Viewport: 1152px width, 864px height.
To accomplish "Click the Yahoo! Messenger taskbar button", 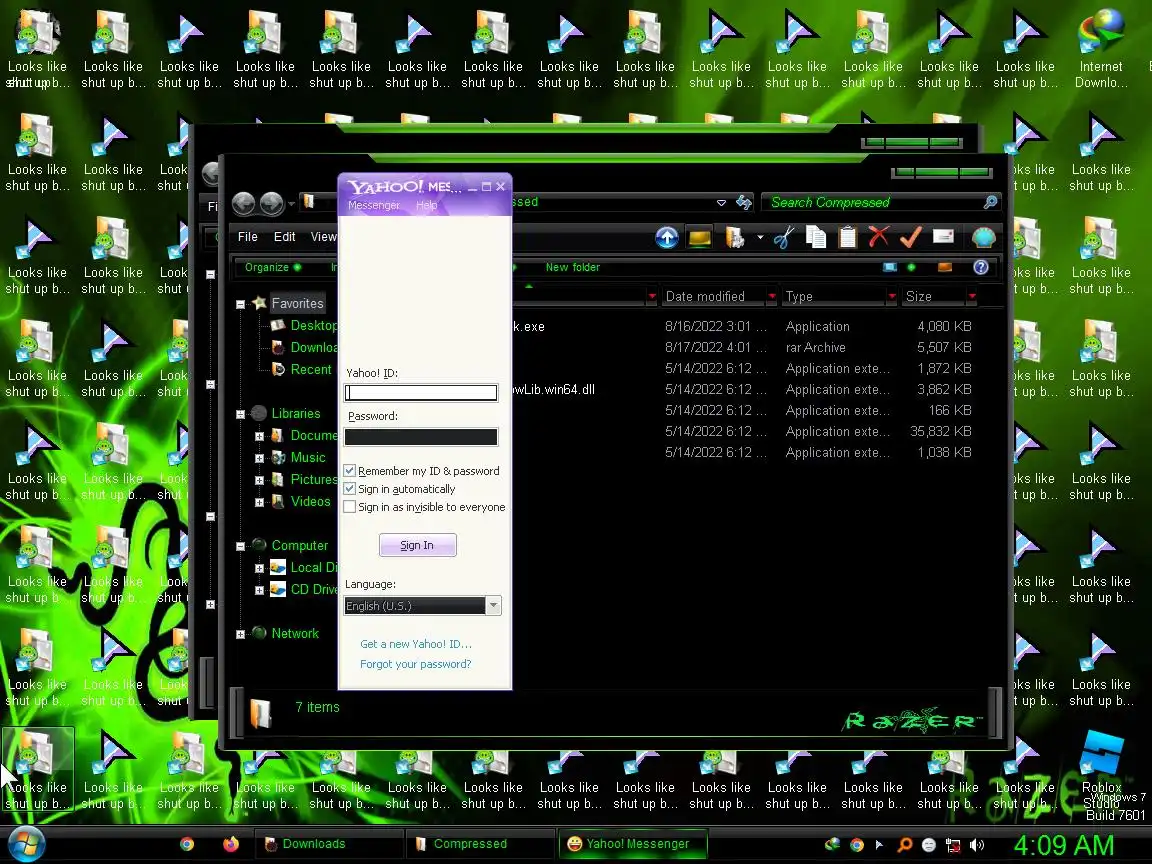I will (633, 843).
